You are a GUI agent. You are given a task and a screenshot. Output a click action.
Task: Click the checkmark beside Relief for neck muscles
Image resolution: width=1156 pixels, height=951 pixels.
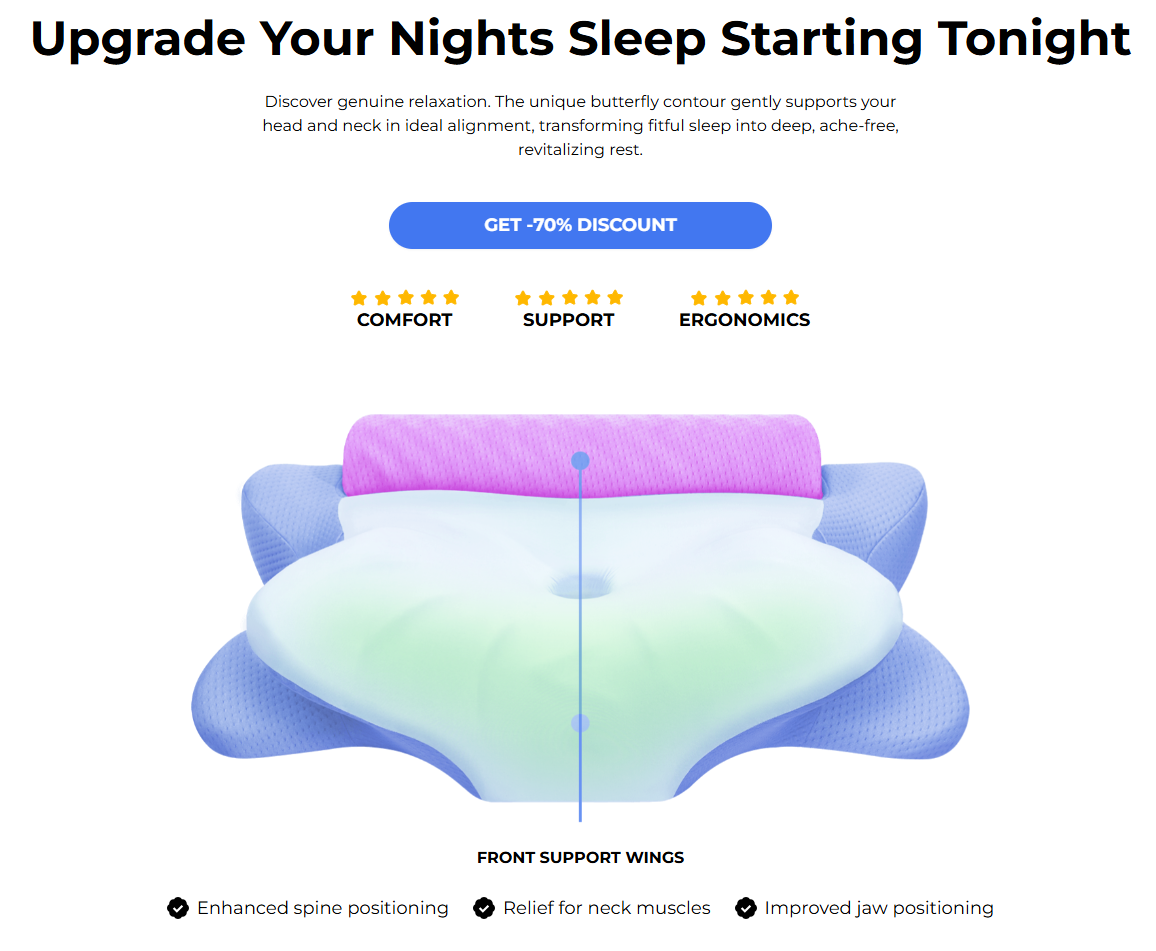484,908
